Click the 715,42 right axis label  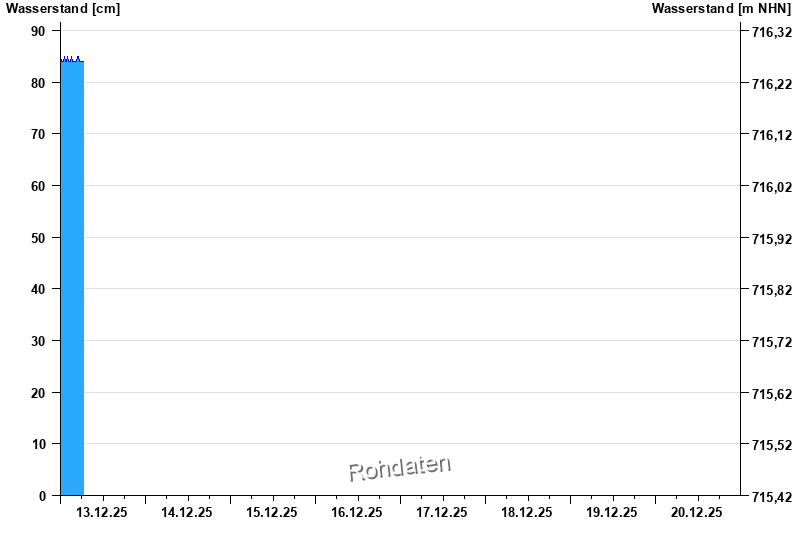pyautogui.click(x=771, y=497)
